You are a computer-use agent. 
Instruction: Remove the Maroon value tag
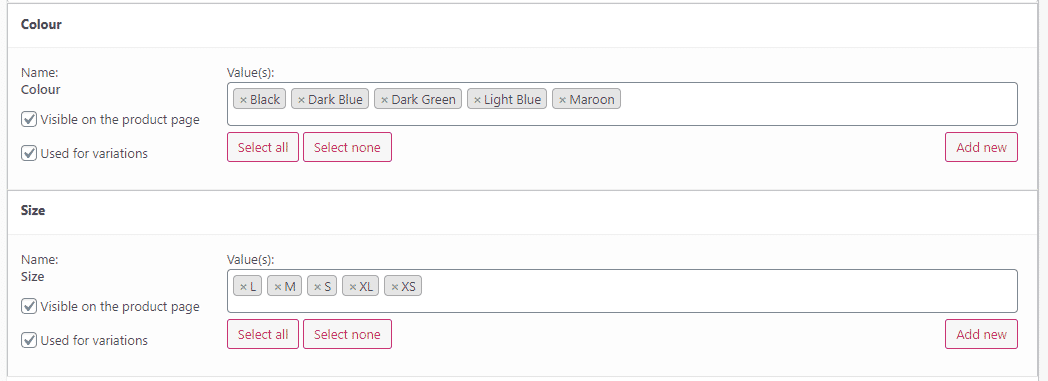click(x=563, y=100)
